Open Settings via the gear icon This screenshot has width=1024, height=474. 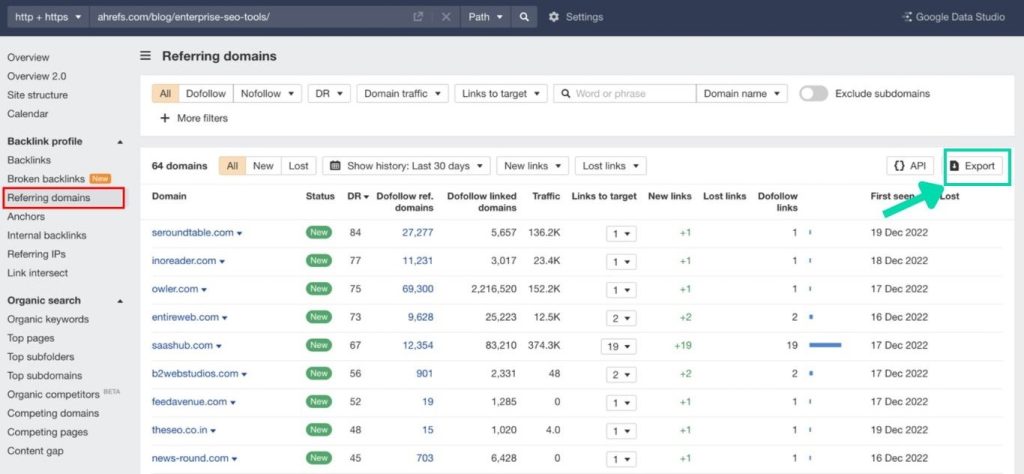pyautogui.click(x=554, y=17)
